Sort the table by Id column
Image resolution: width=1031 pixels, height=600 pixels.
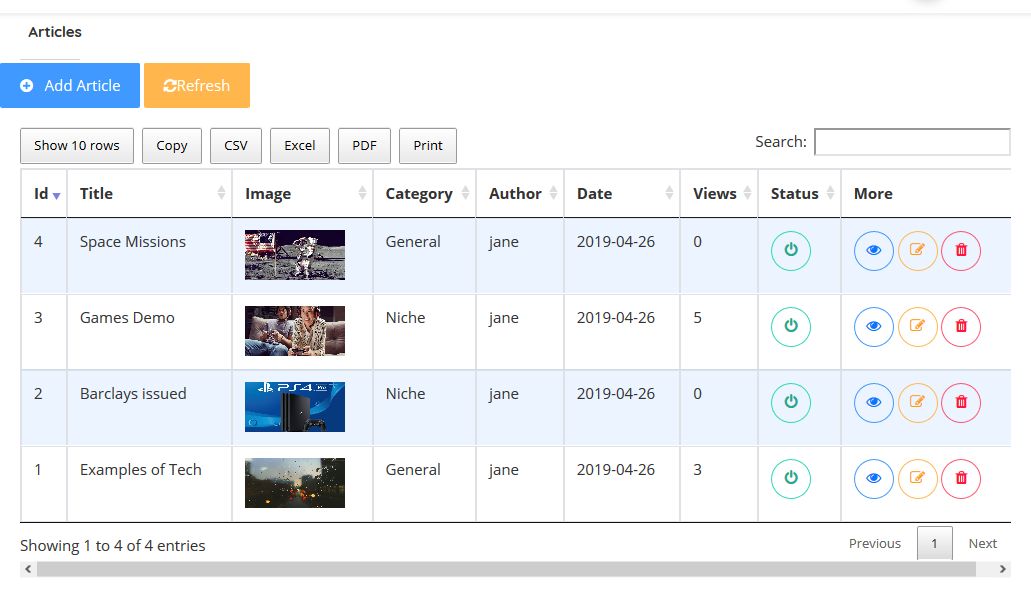pyautogui.click(x=43, y=194)
